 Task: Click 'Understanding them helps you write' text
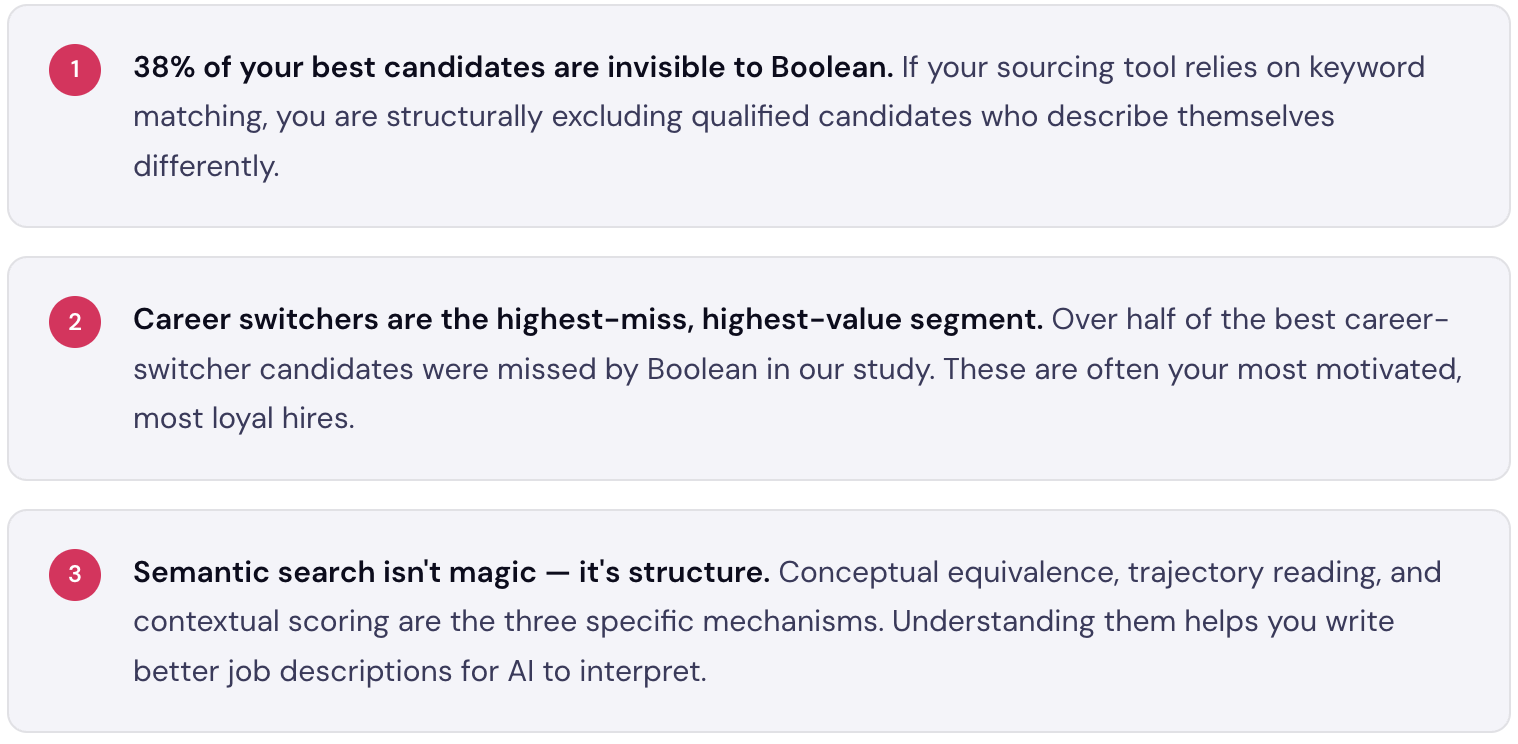click(1143, 621)
